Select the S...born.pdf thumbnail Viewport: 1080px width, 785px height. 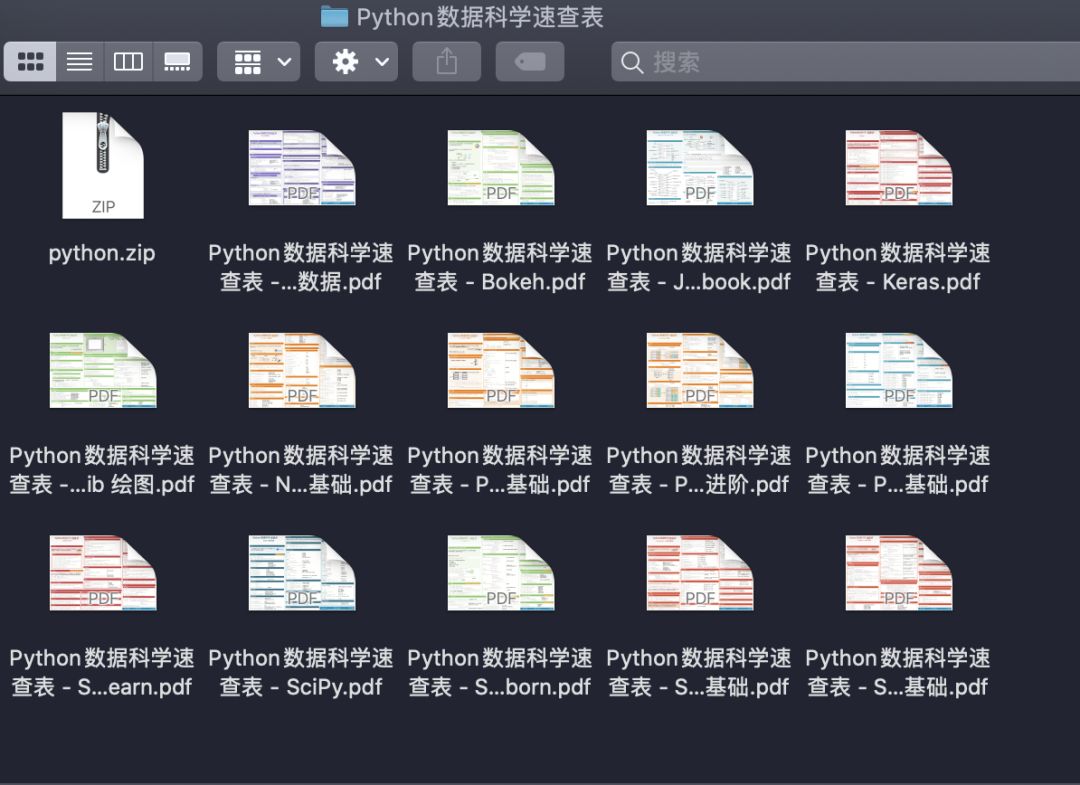point(501,572)
